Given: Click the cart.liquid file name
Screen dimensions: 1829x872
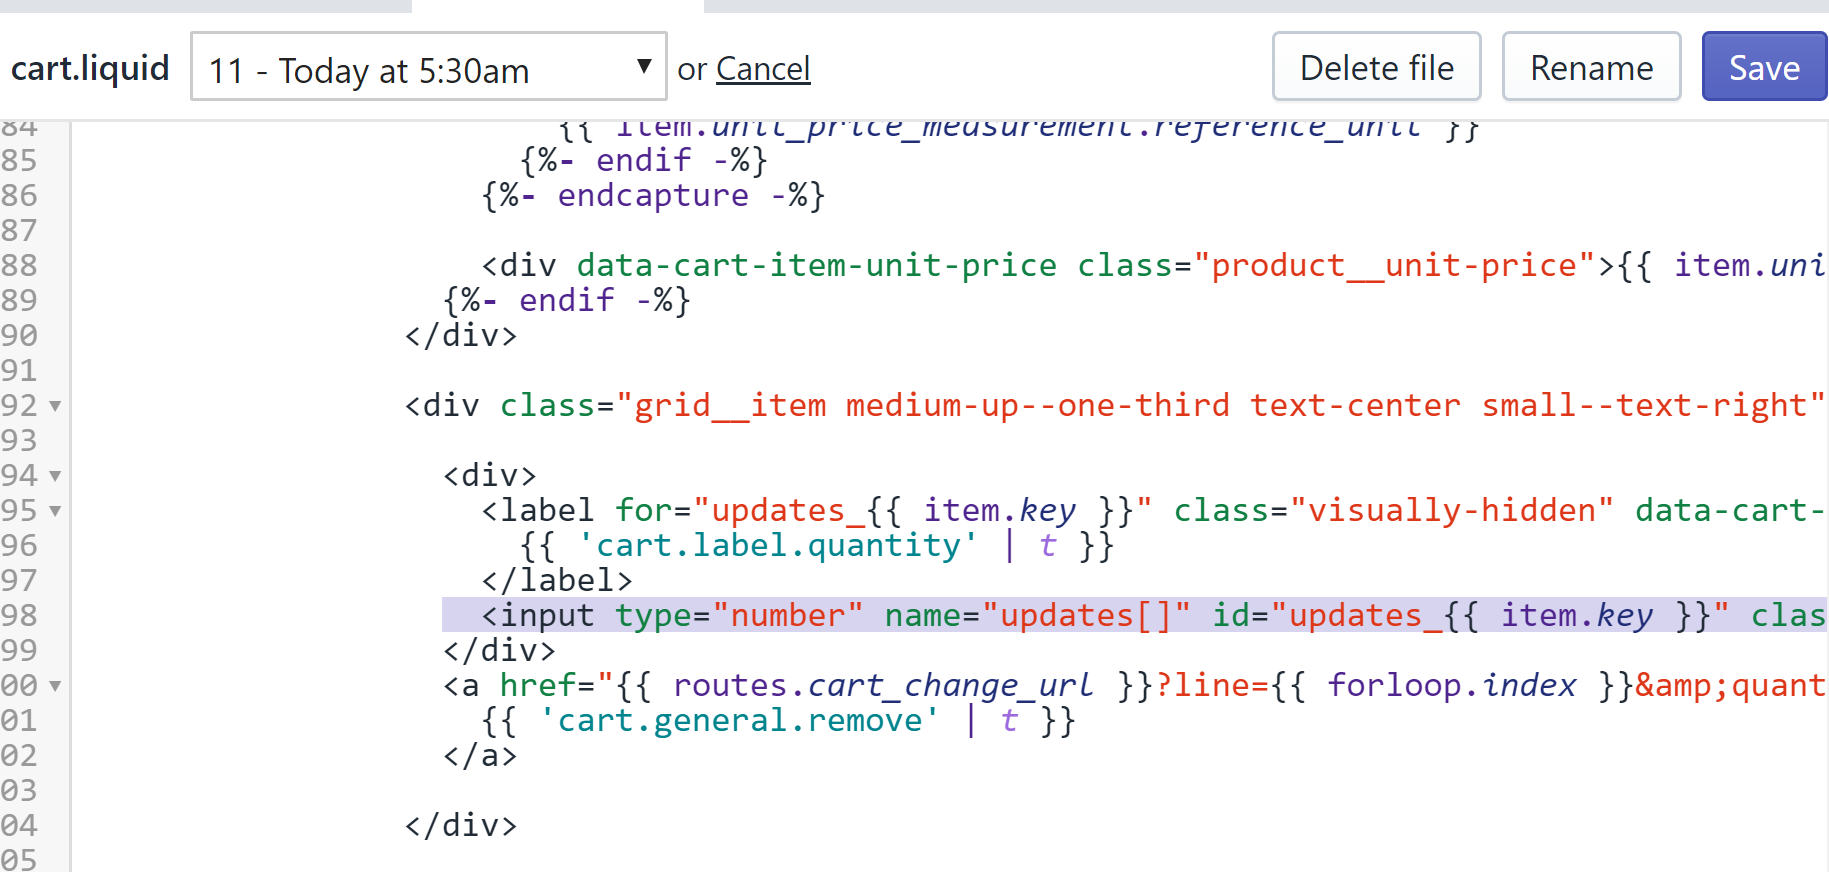Looking at the screenshot, I should coord(90,68).
